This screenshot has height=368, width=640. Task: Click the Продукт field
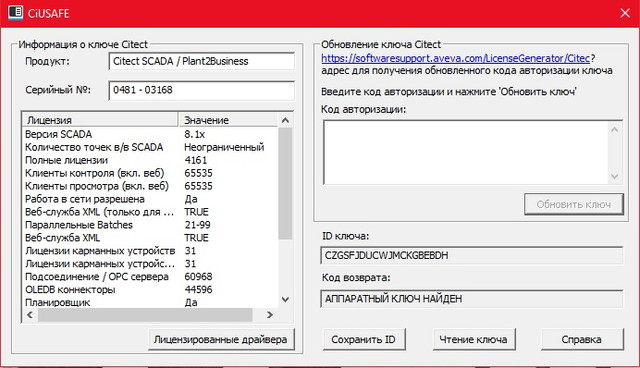click(202, 61)
